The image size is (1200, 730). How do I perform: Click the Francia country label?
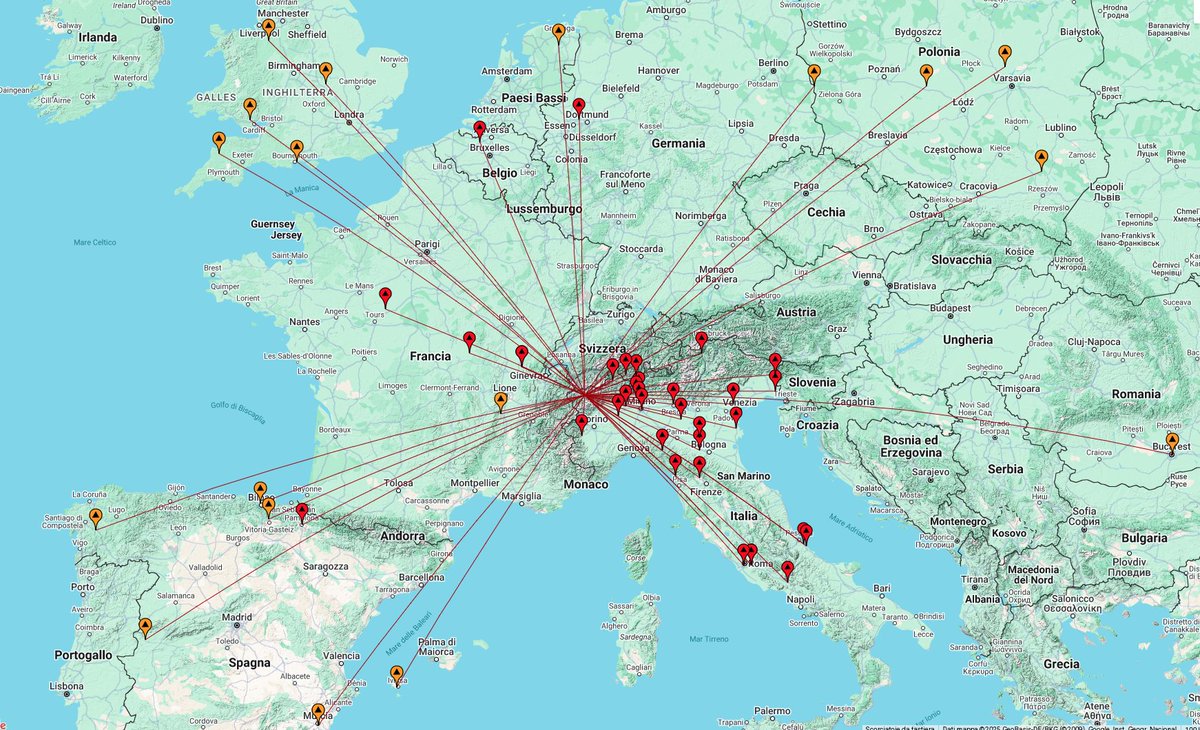point(430,356)
